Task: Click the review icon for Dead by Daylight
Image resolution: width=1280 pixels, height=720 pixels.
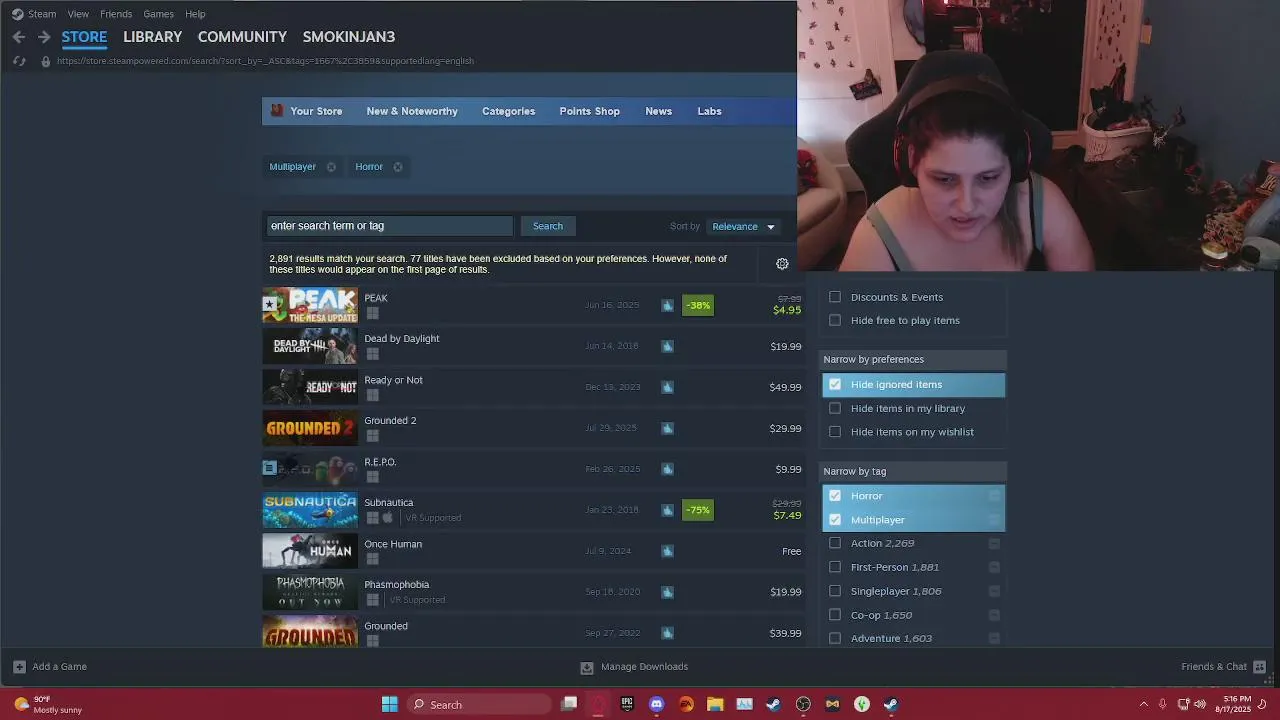Action: pos(667,346)
